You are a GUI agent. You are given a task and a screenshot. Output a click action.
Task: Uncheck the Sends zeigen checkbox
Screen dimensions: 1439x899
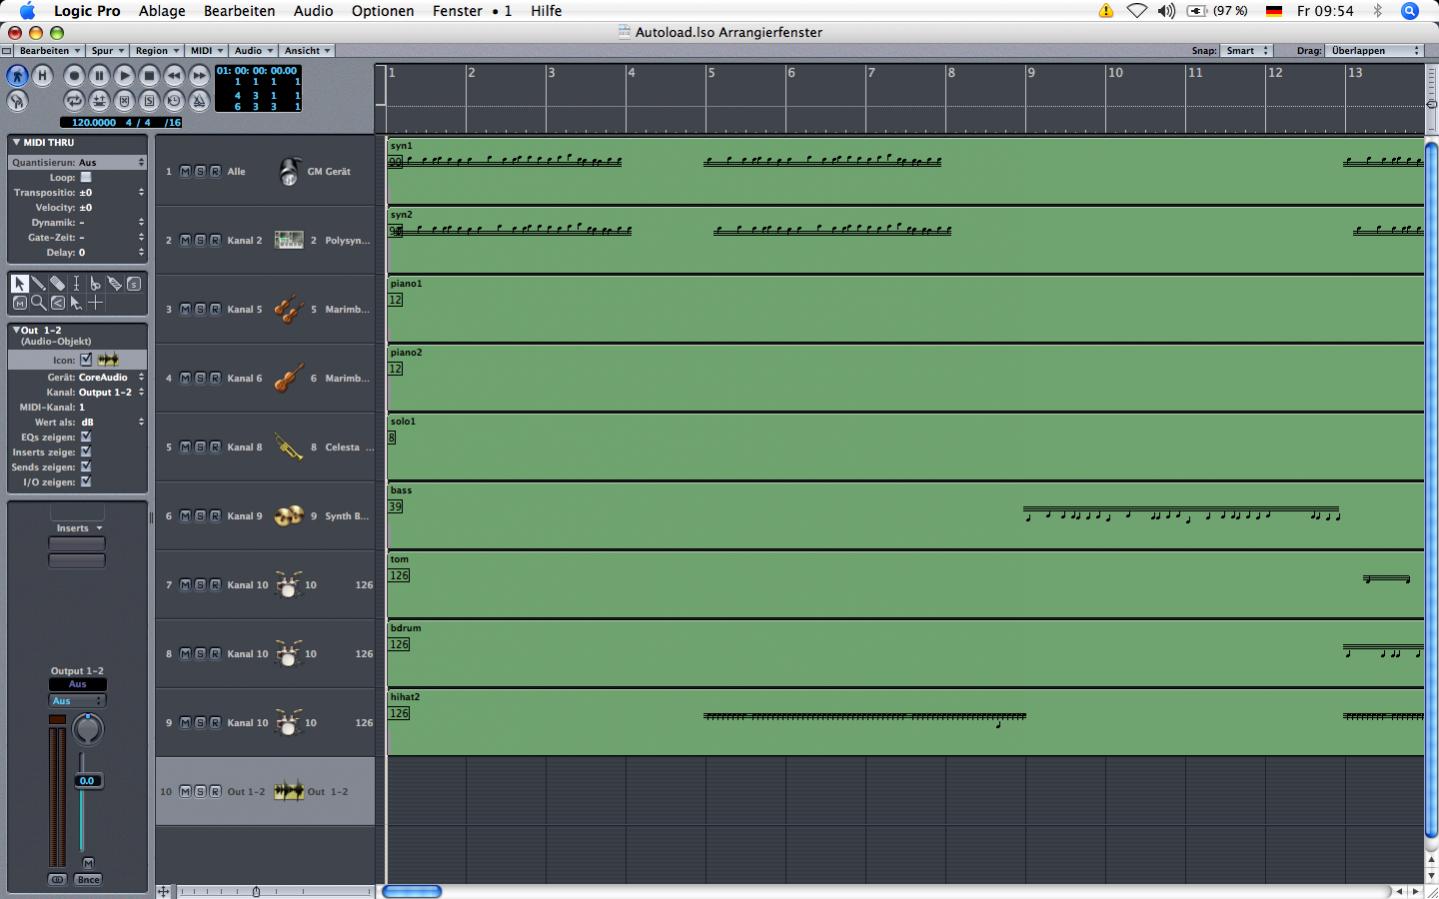coord(86,467)
